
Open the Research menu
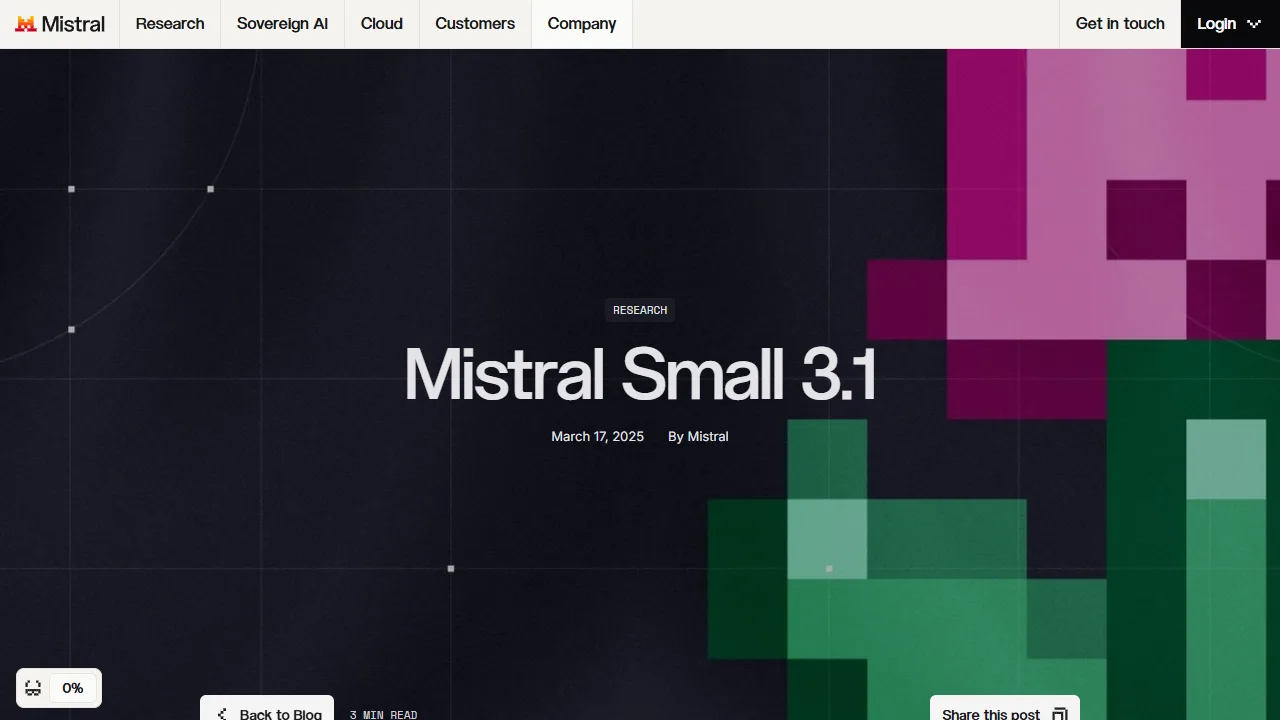coord(170,24)
